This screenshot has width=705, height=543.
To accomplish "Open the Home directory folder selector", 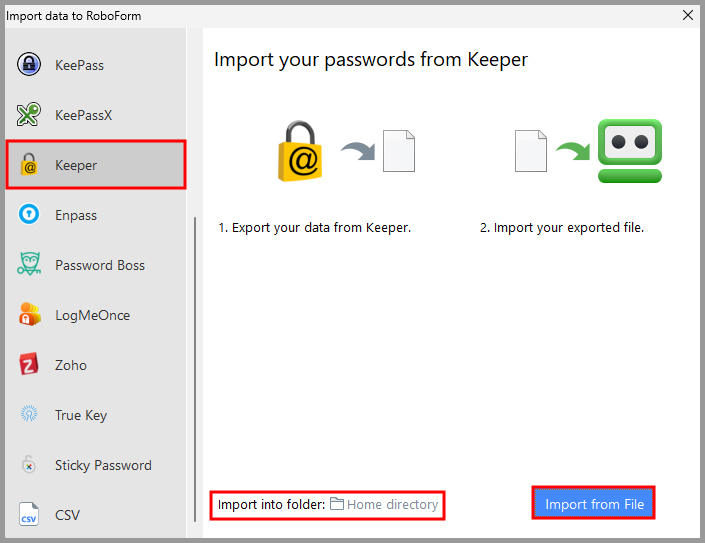I will pos(392,505).
